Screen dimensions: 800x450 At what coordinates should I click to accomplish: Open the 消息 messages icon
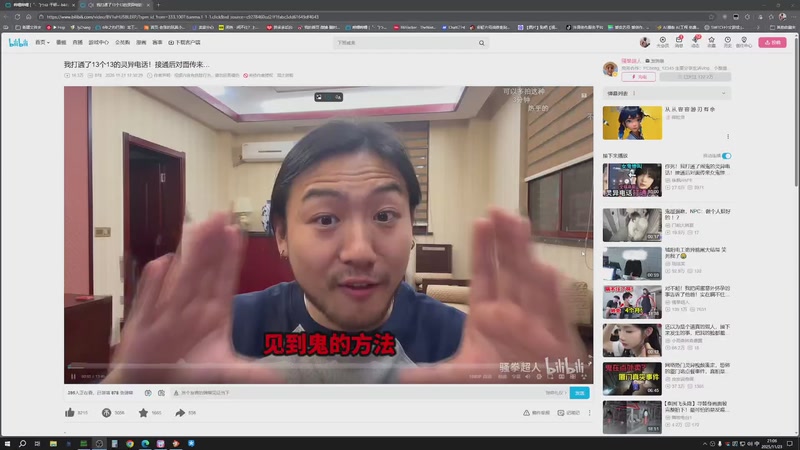coord(679,42)
